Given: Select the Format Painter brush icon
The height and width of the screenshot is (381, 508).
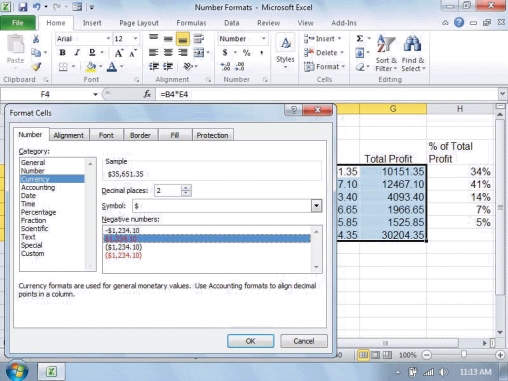Looking at the screenshot, I should pos(36,67).
